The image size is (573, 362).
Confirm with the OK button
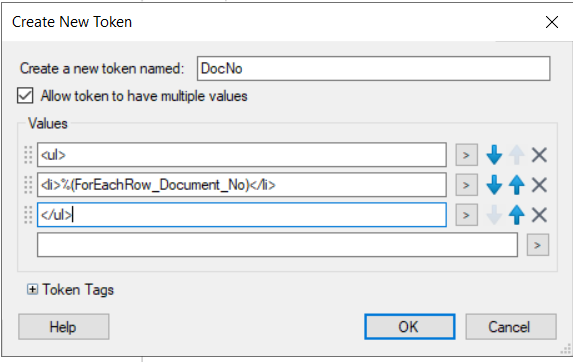pos(410,327)
